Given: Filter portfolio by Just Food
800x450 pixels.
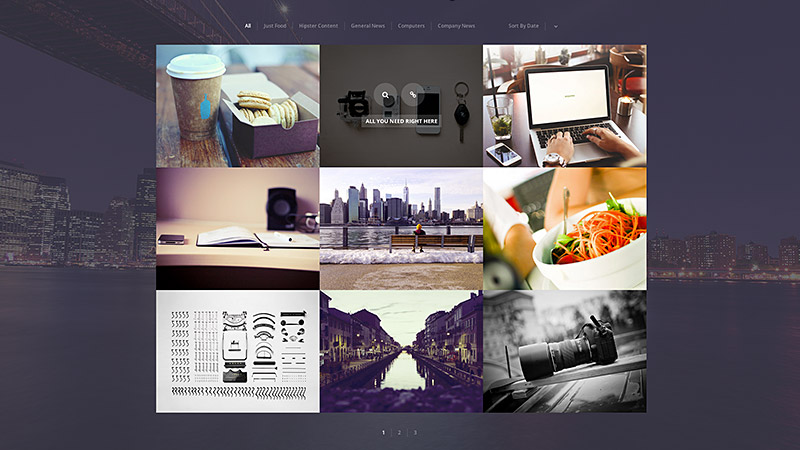Looking at the screenshot, I should [274, 26].
